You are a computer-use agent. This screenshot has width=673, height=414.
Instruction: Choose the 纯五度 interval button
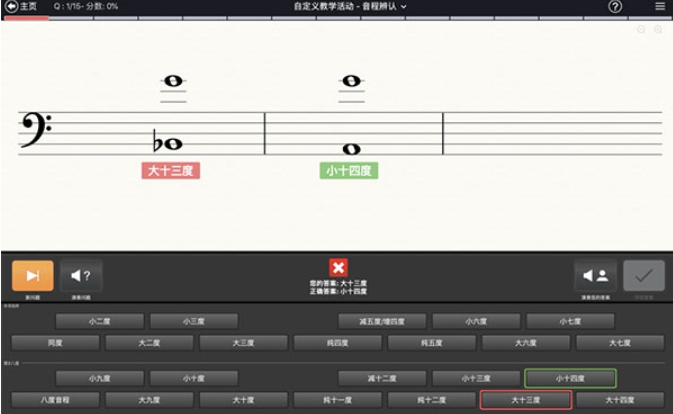[432, 343]
